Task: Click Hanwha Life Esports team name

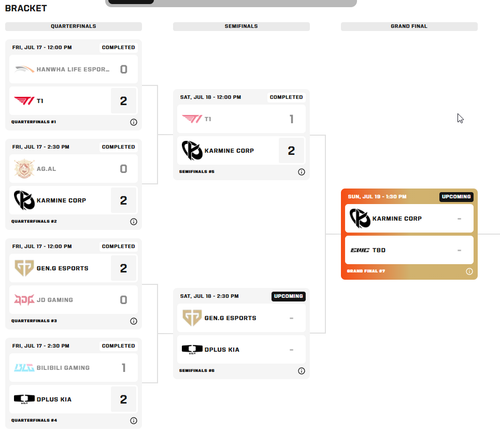Action: [x=73, y=69]
